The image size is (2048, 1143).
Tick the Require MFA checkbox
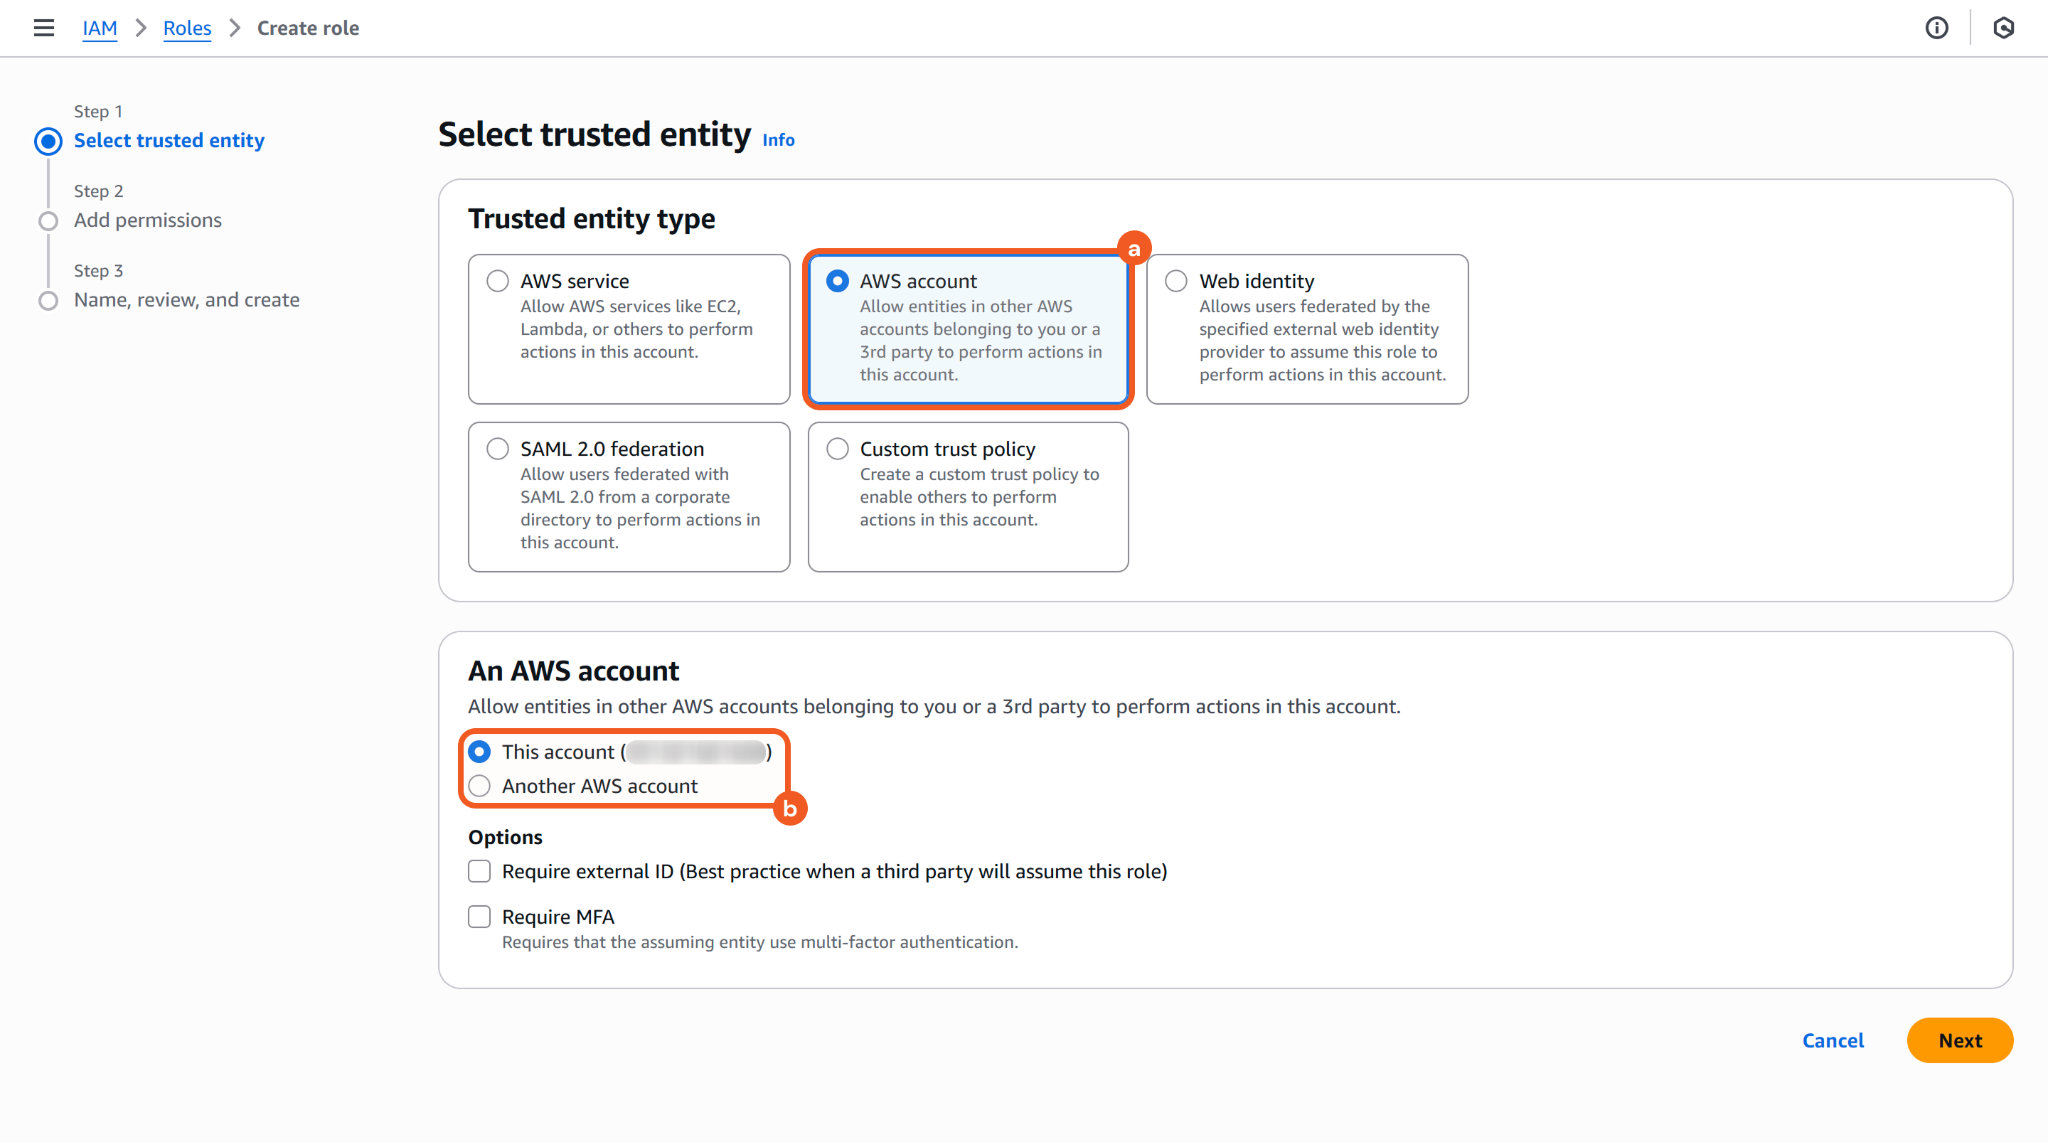[480, 917]
